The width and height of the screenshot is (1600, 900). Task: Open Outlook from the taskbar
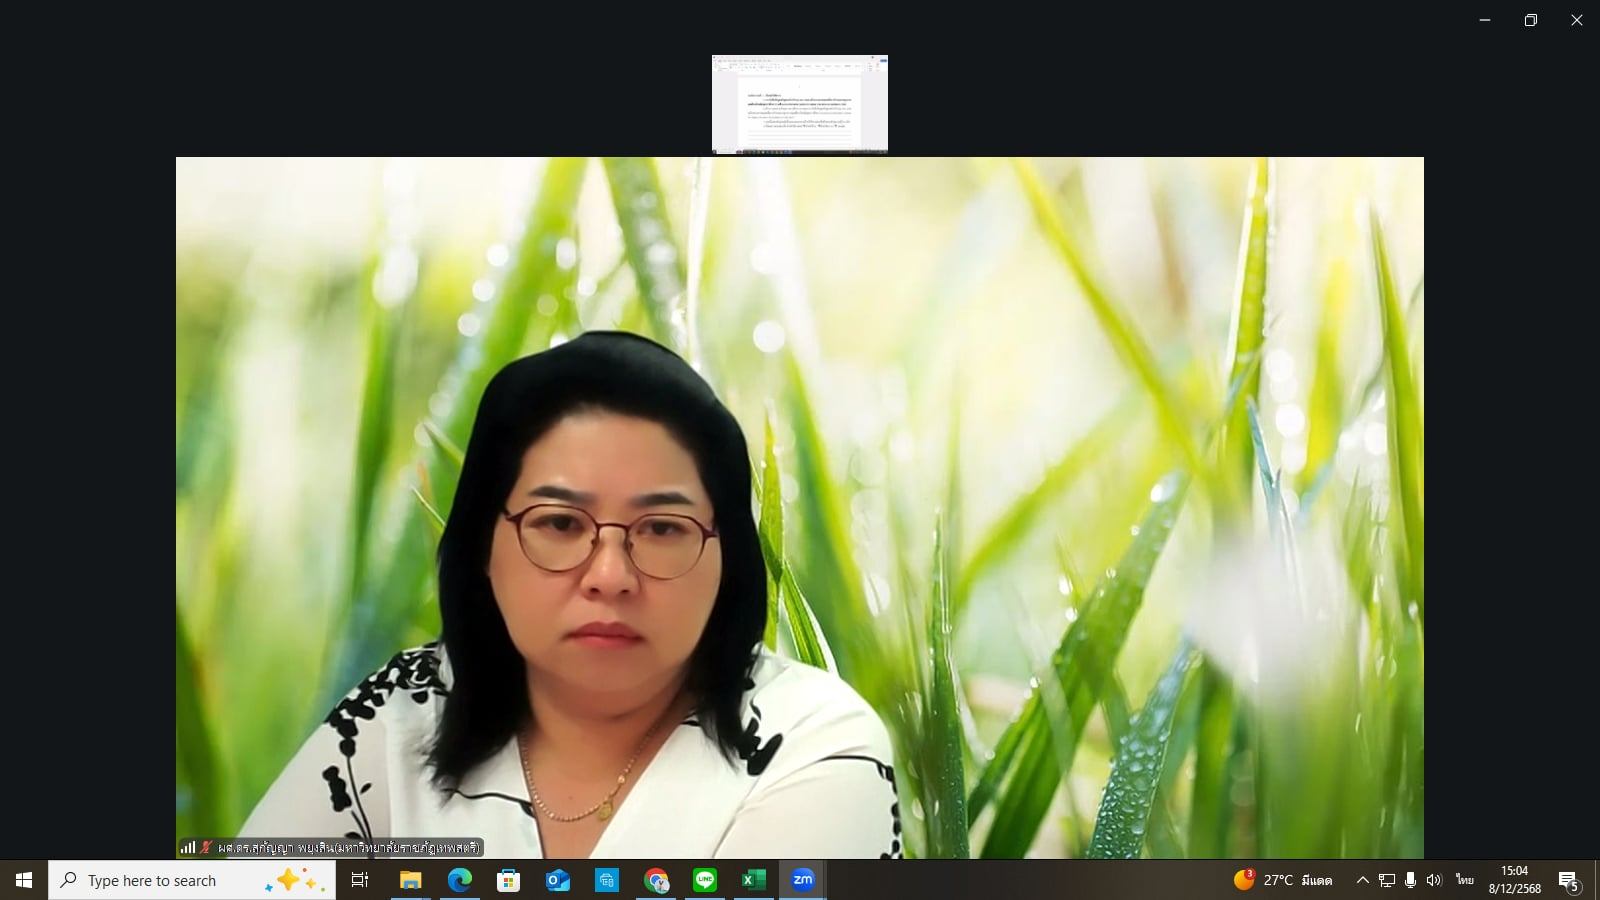557,880
